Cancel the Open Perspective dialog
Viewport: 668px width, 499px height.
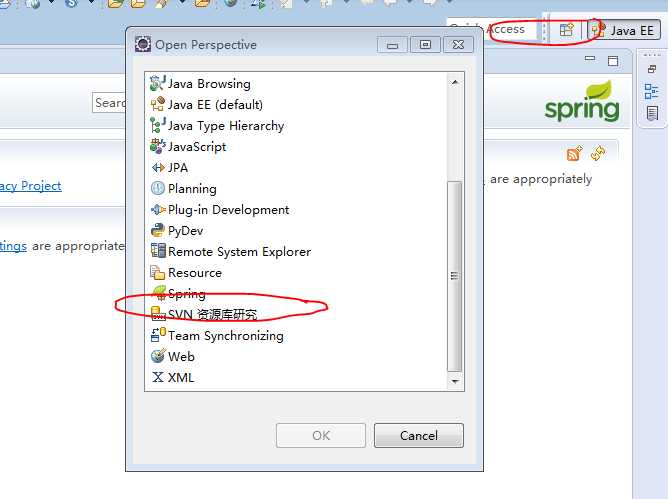(x=419, y=436)
